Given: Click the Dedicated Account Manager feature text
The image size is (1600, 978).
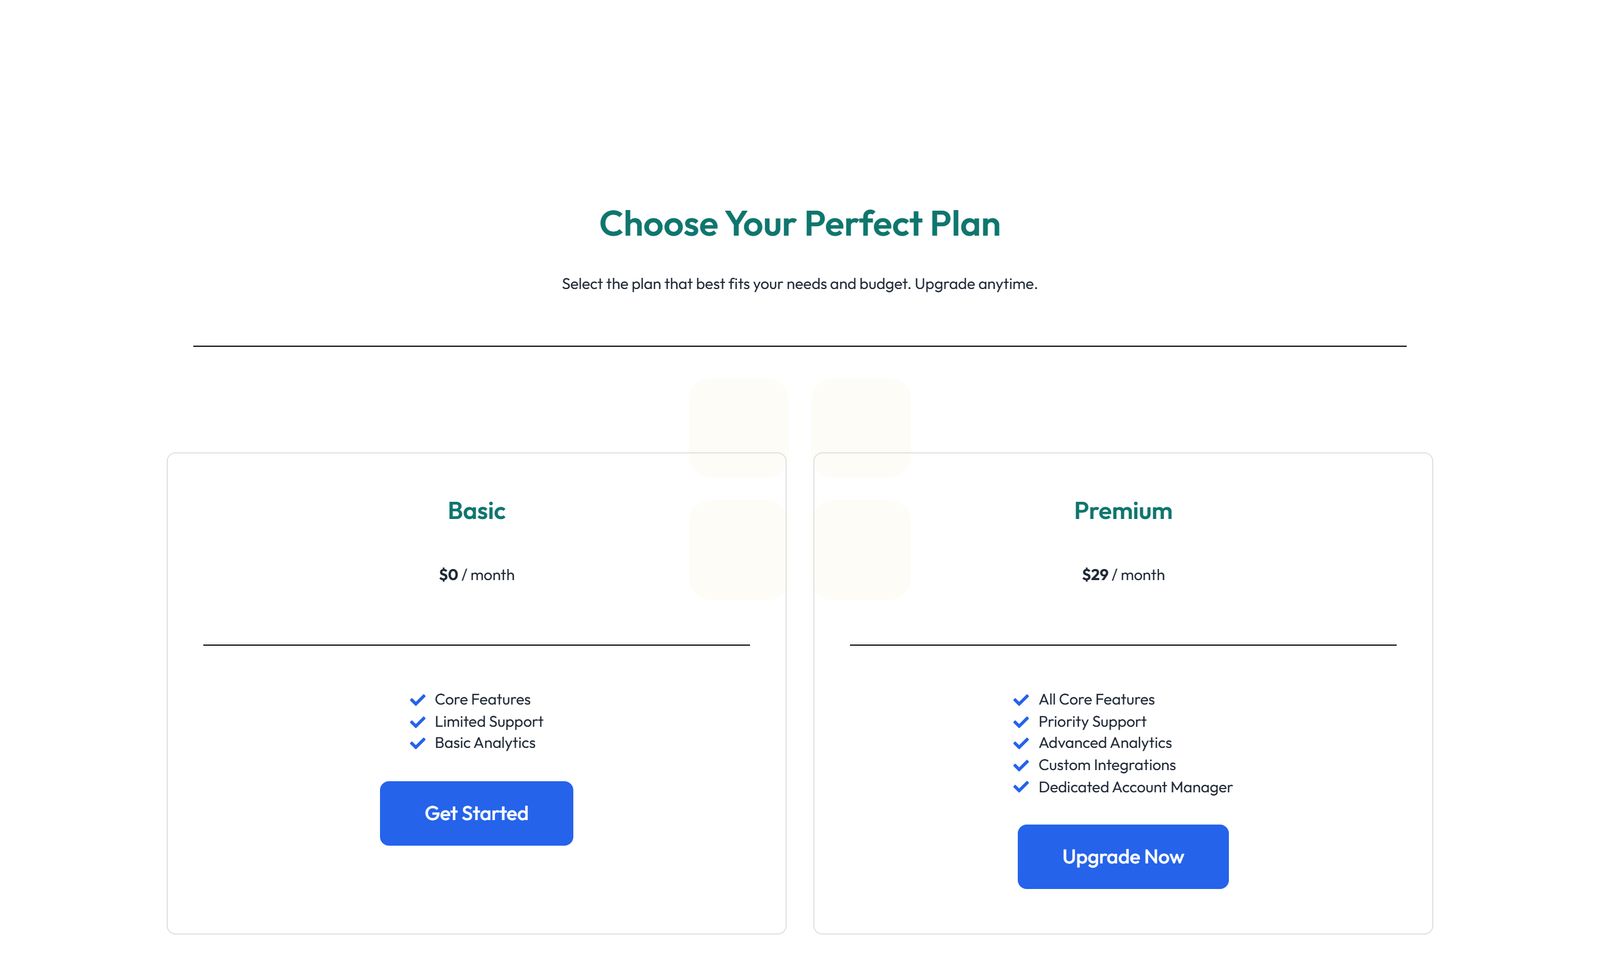Looking at the screenshot, I should coord(1135,787).
